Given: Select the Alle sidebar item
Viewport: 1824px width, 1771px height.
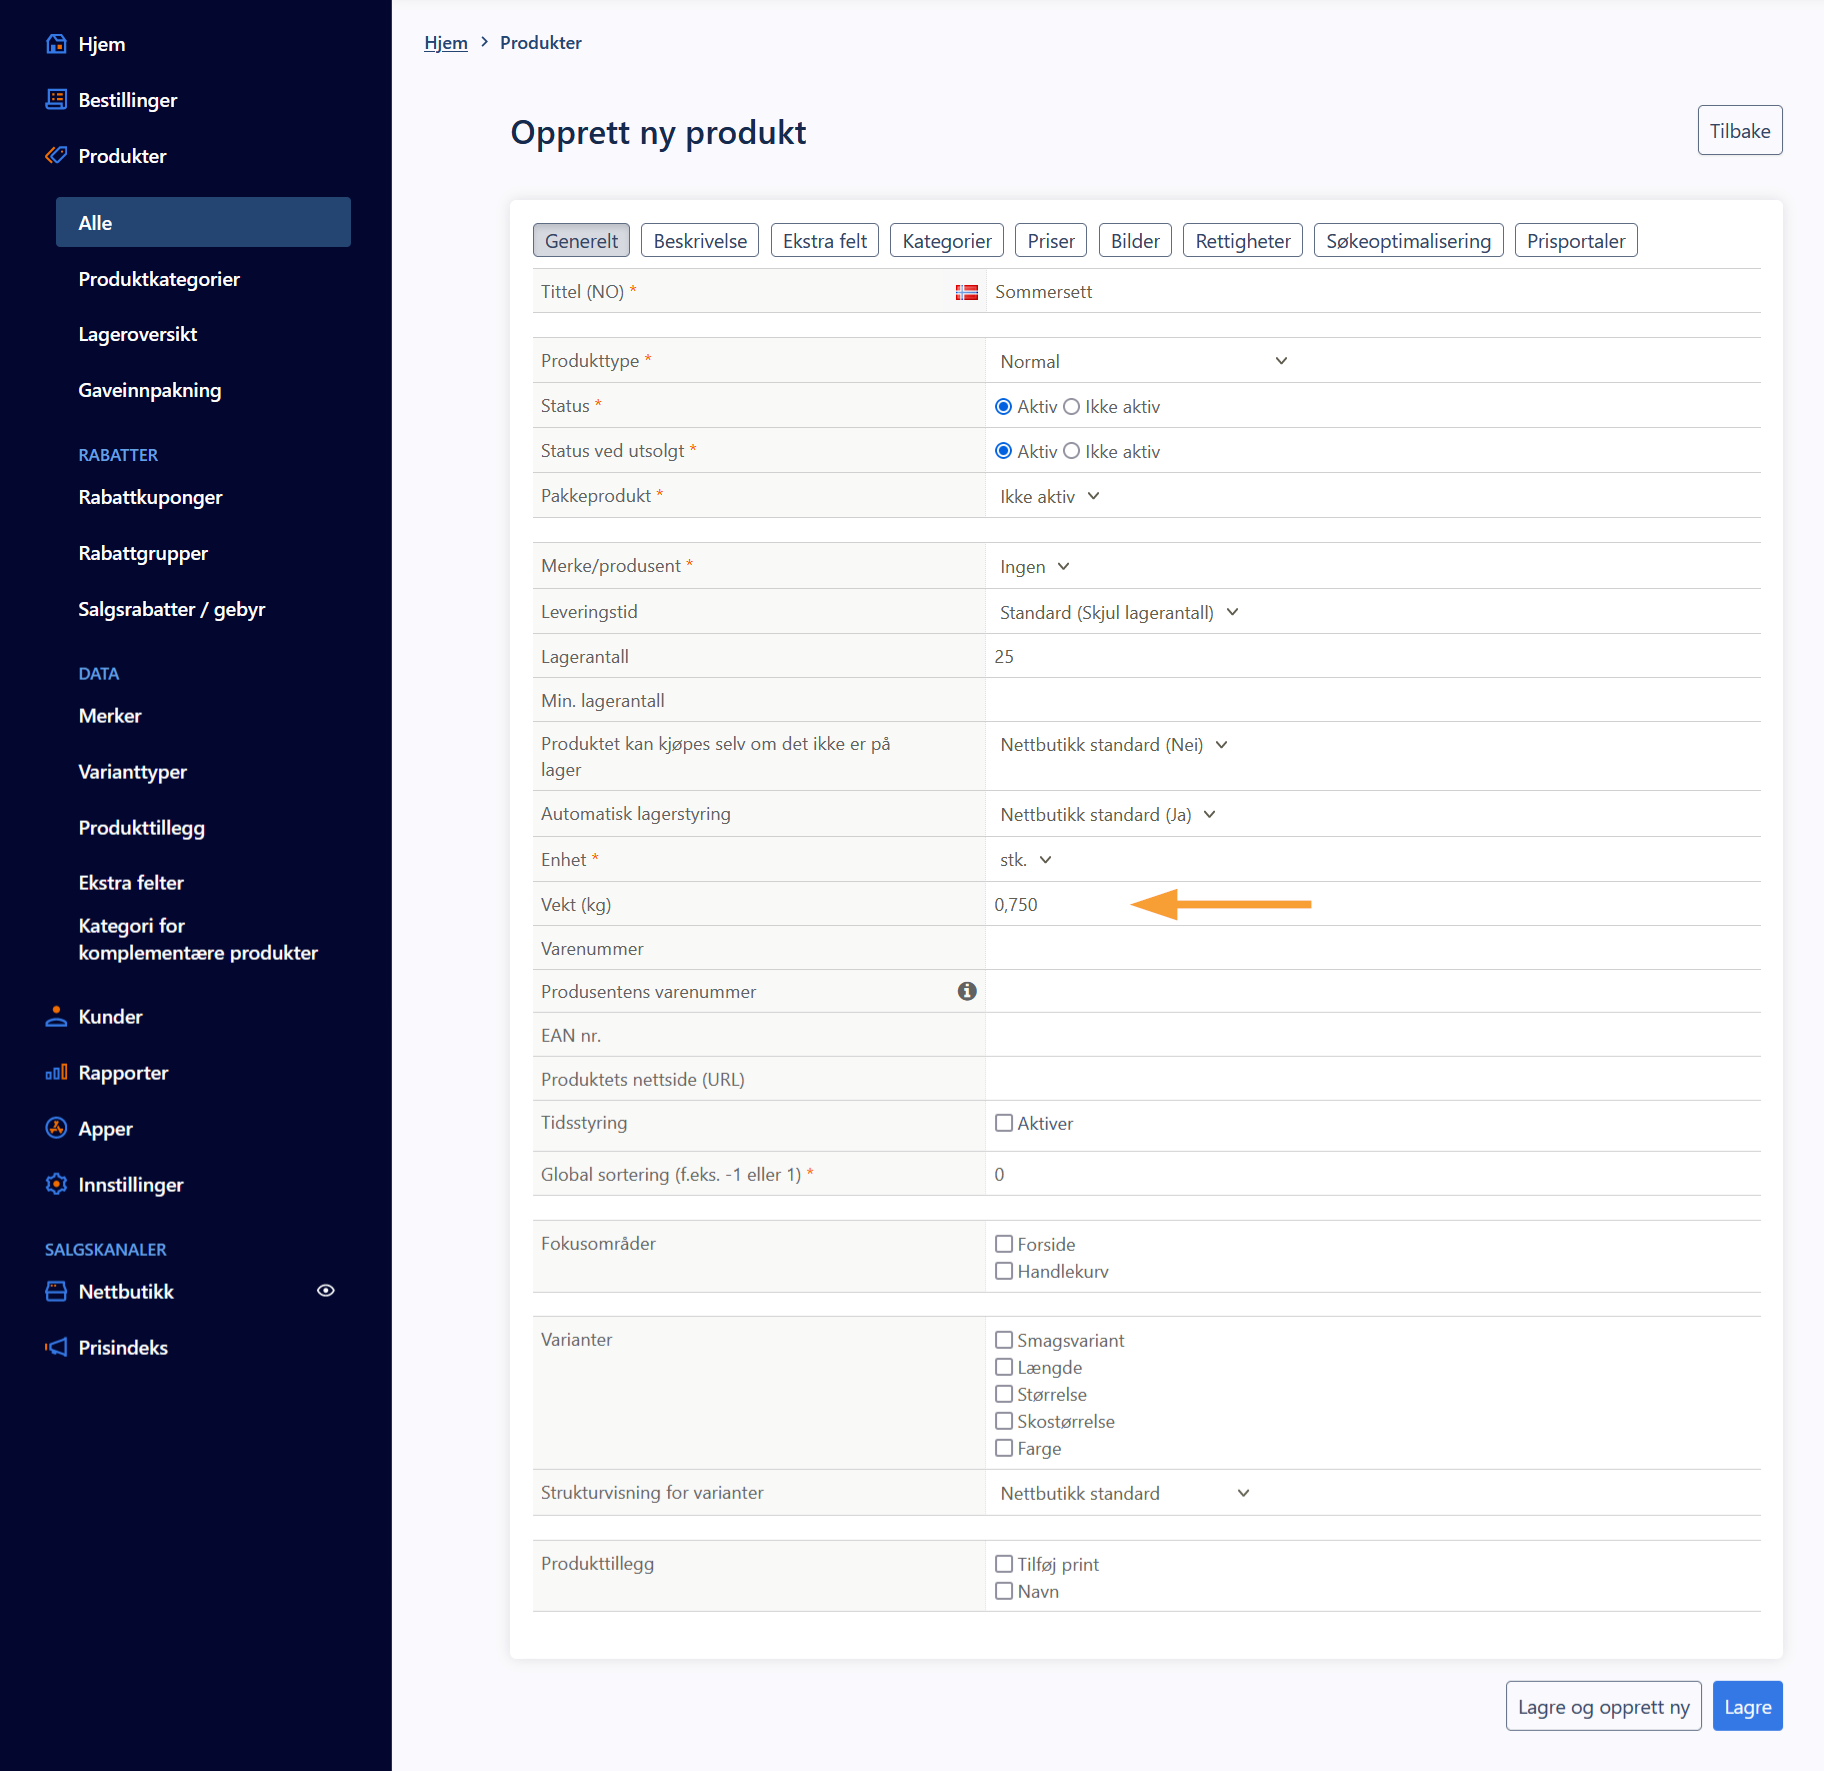Looking at the screenshot, I should (203, 222).
